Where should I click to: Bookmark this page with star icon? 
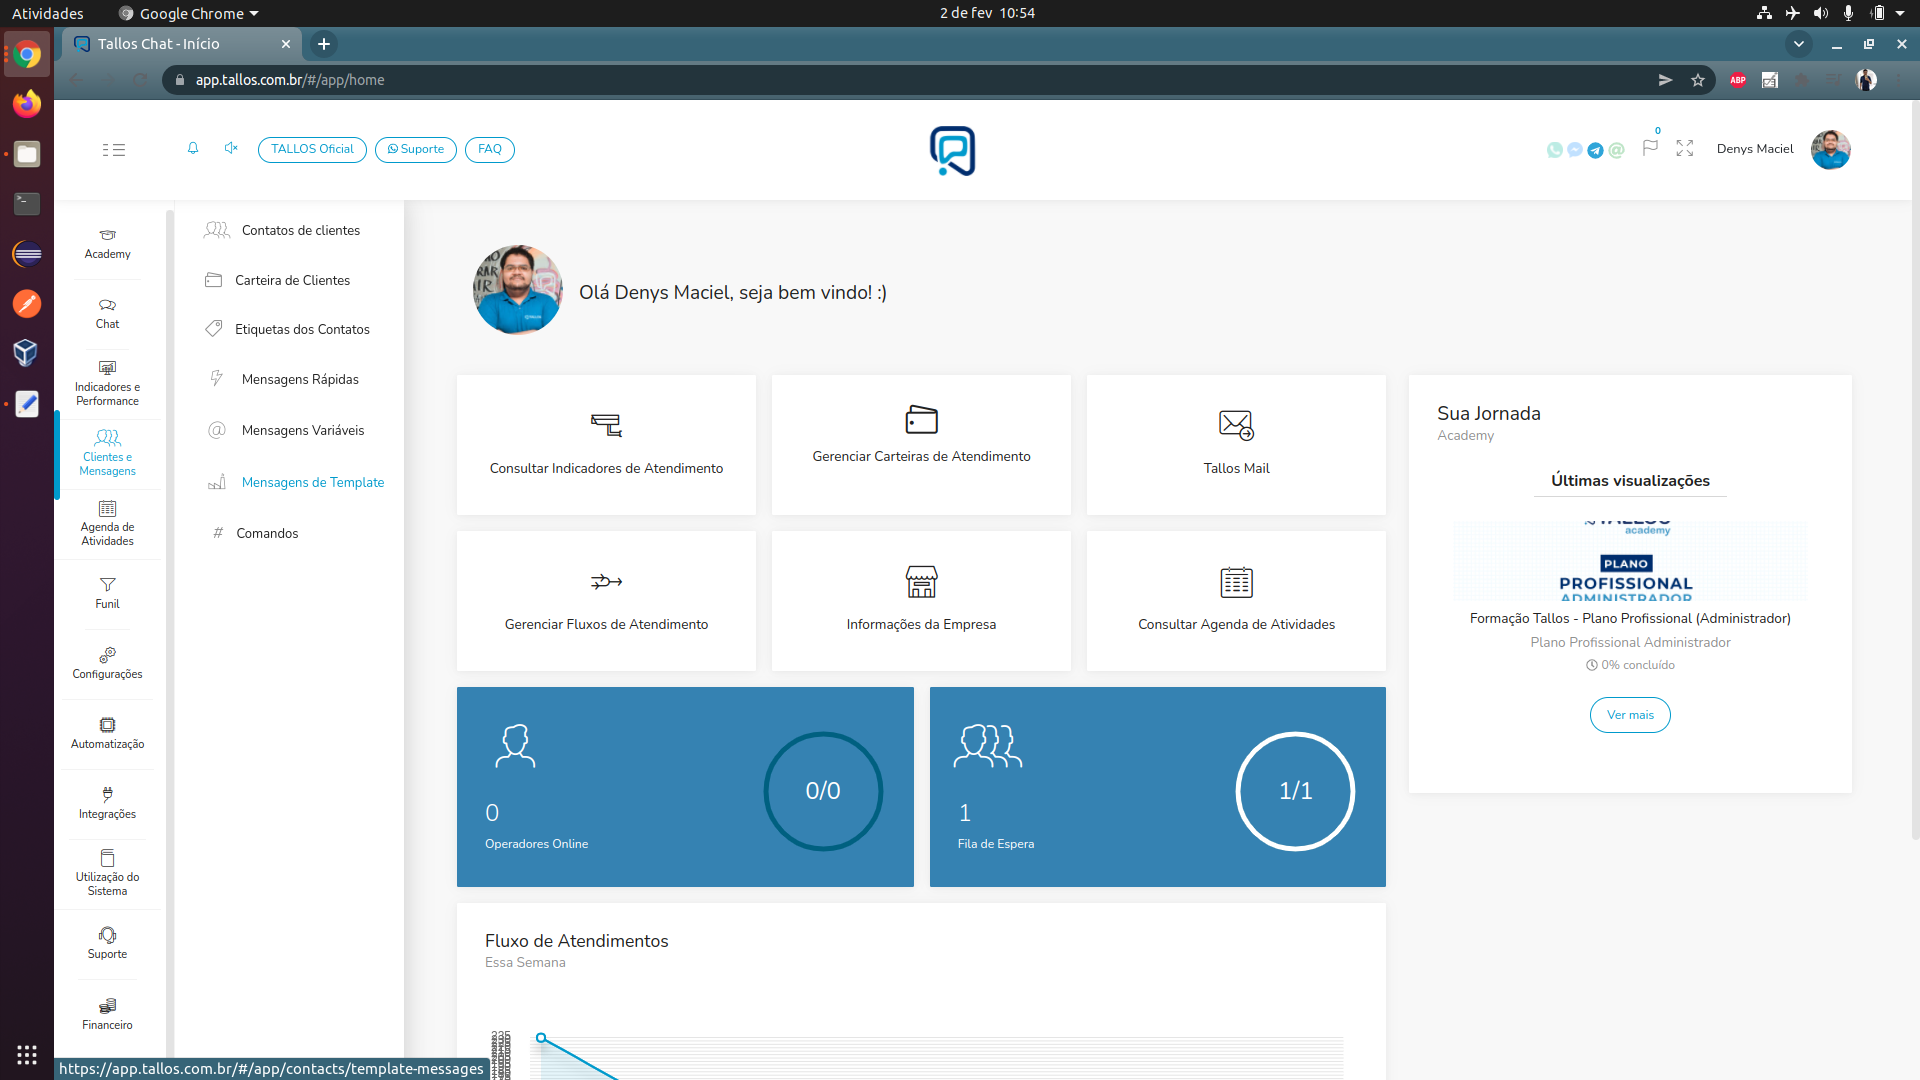(x=1697, y=80)
